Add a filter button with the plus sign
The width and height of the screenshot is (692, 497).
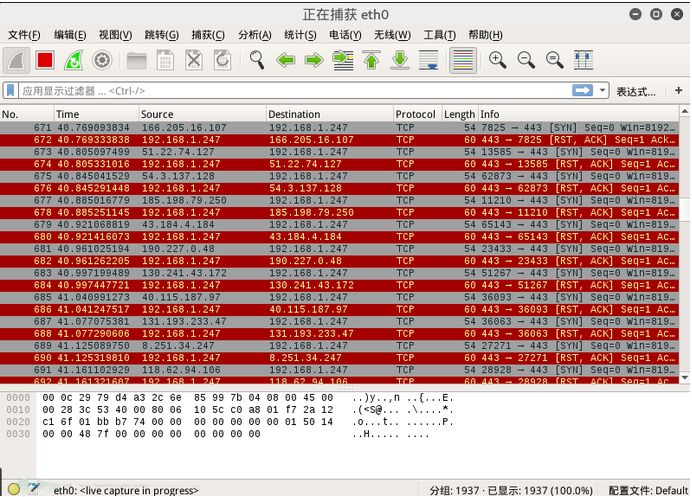coord(679,90)
